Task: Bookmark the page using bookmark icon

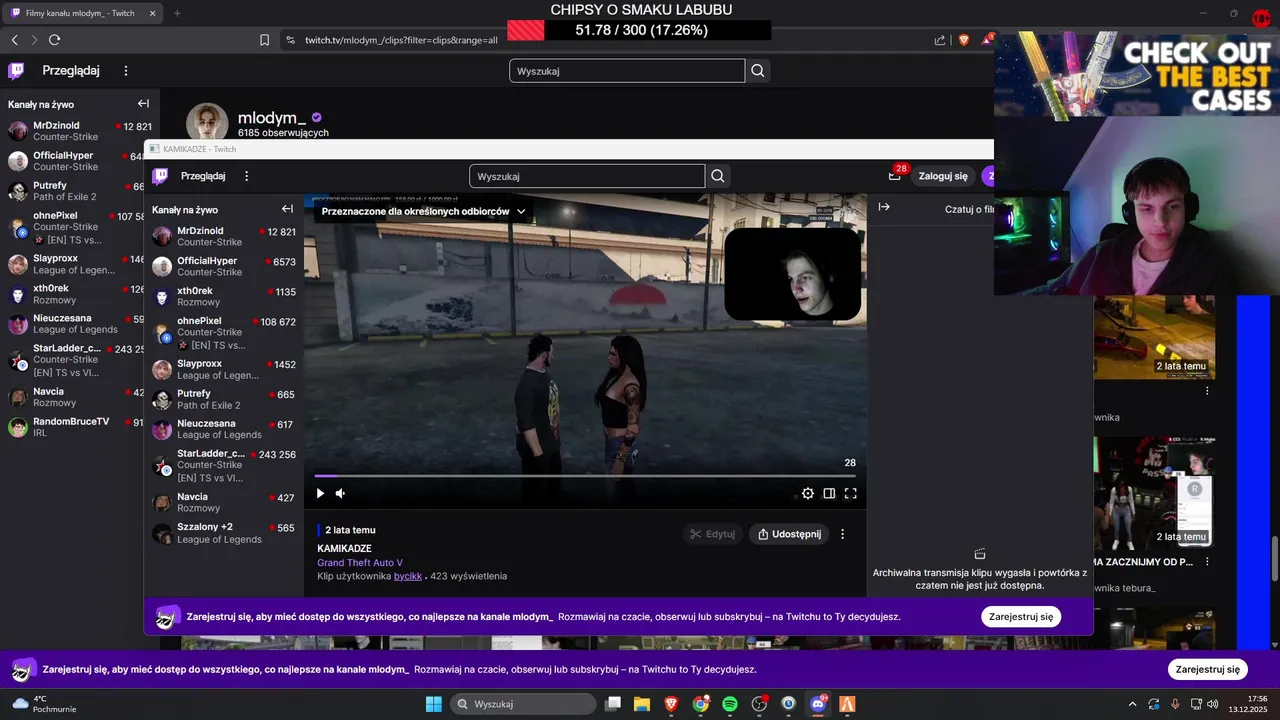Action: [264, 40]
